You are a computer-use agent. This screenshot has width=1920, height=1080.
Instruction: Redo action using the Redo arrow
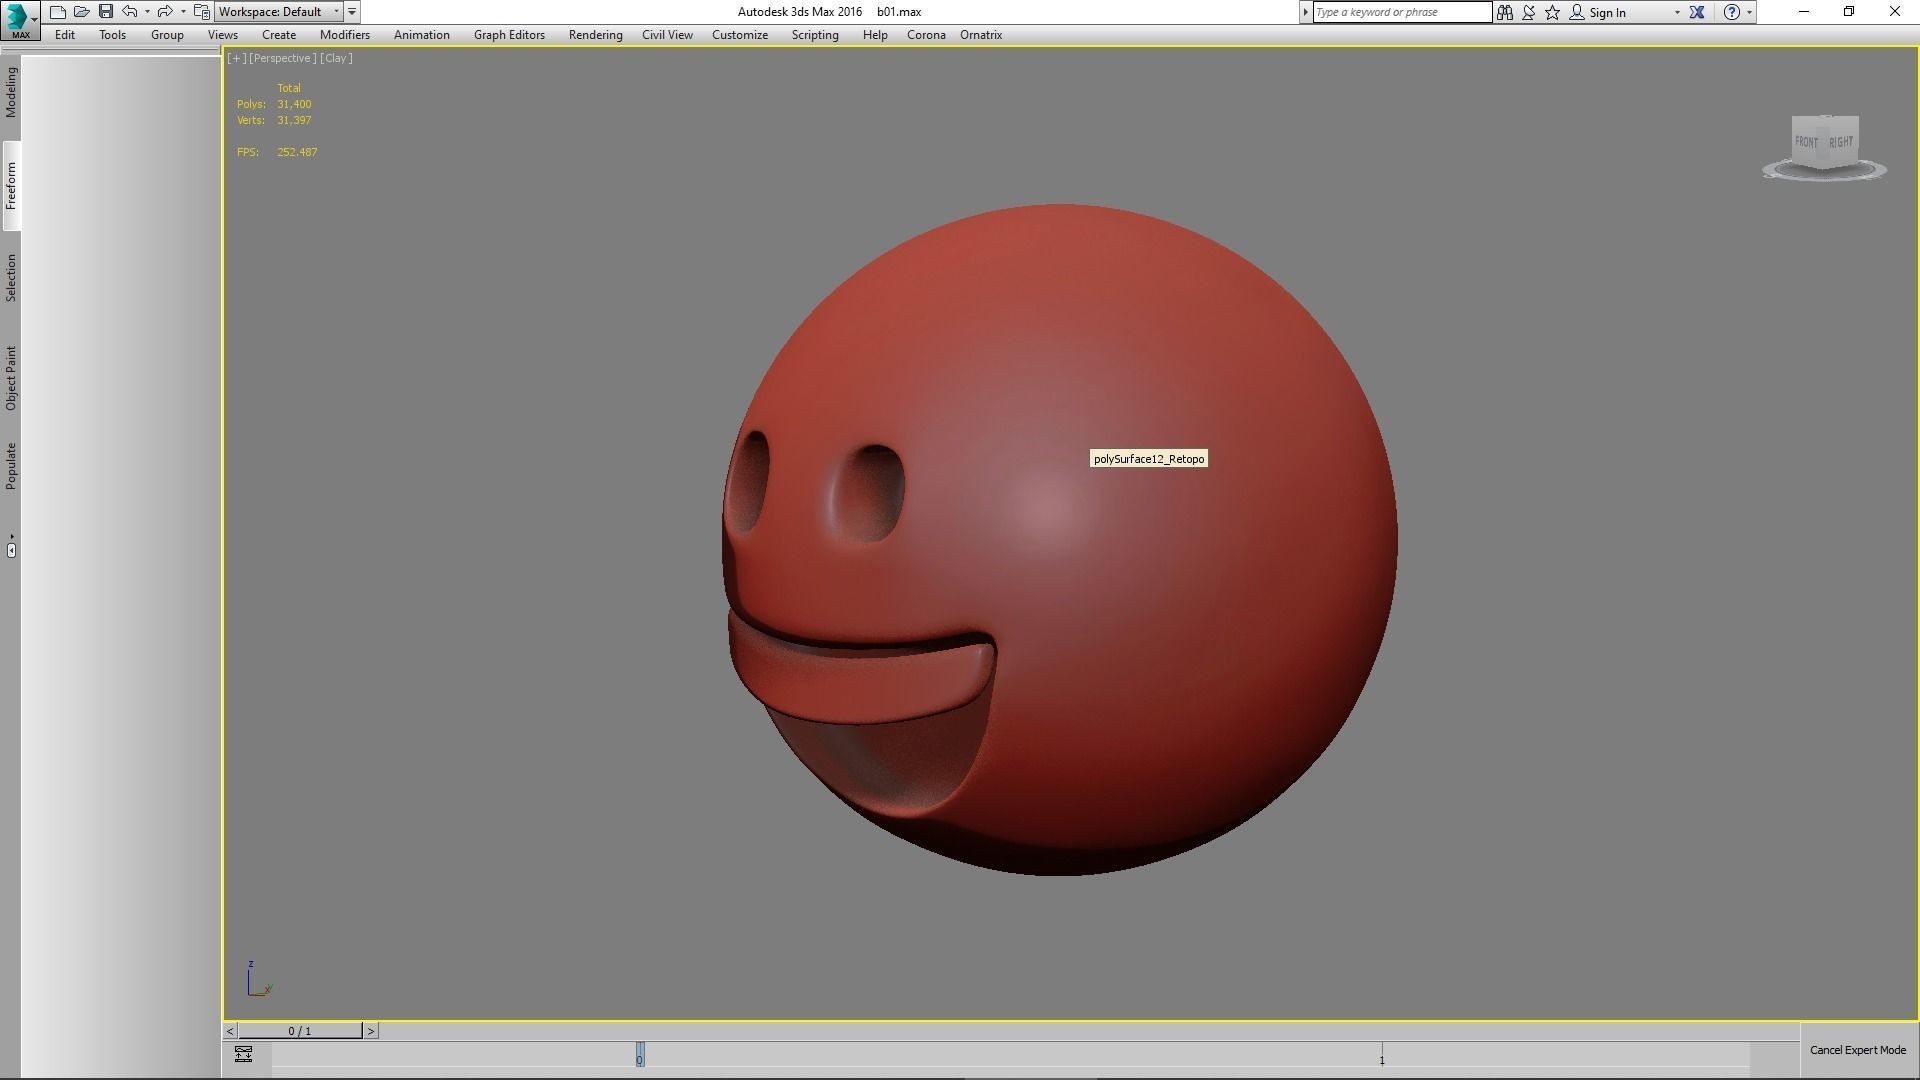[x=165, y=12]
